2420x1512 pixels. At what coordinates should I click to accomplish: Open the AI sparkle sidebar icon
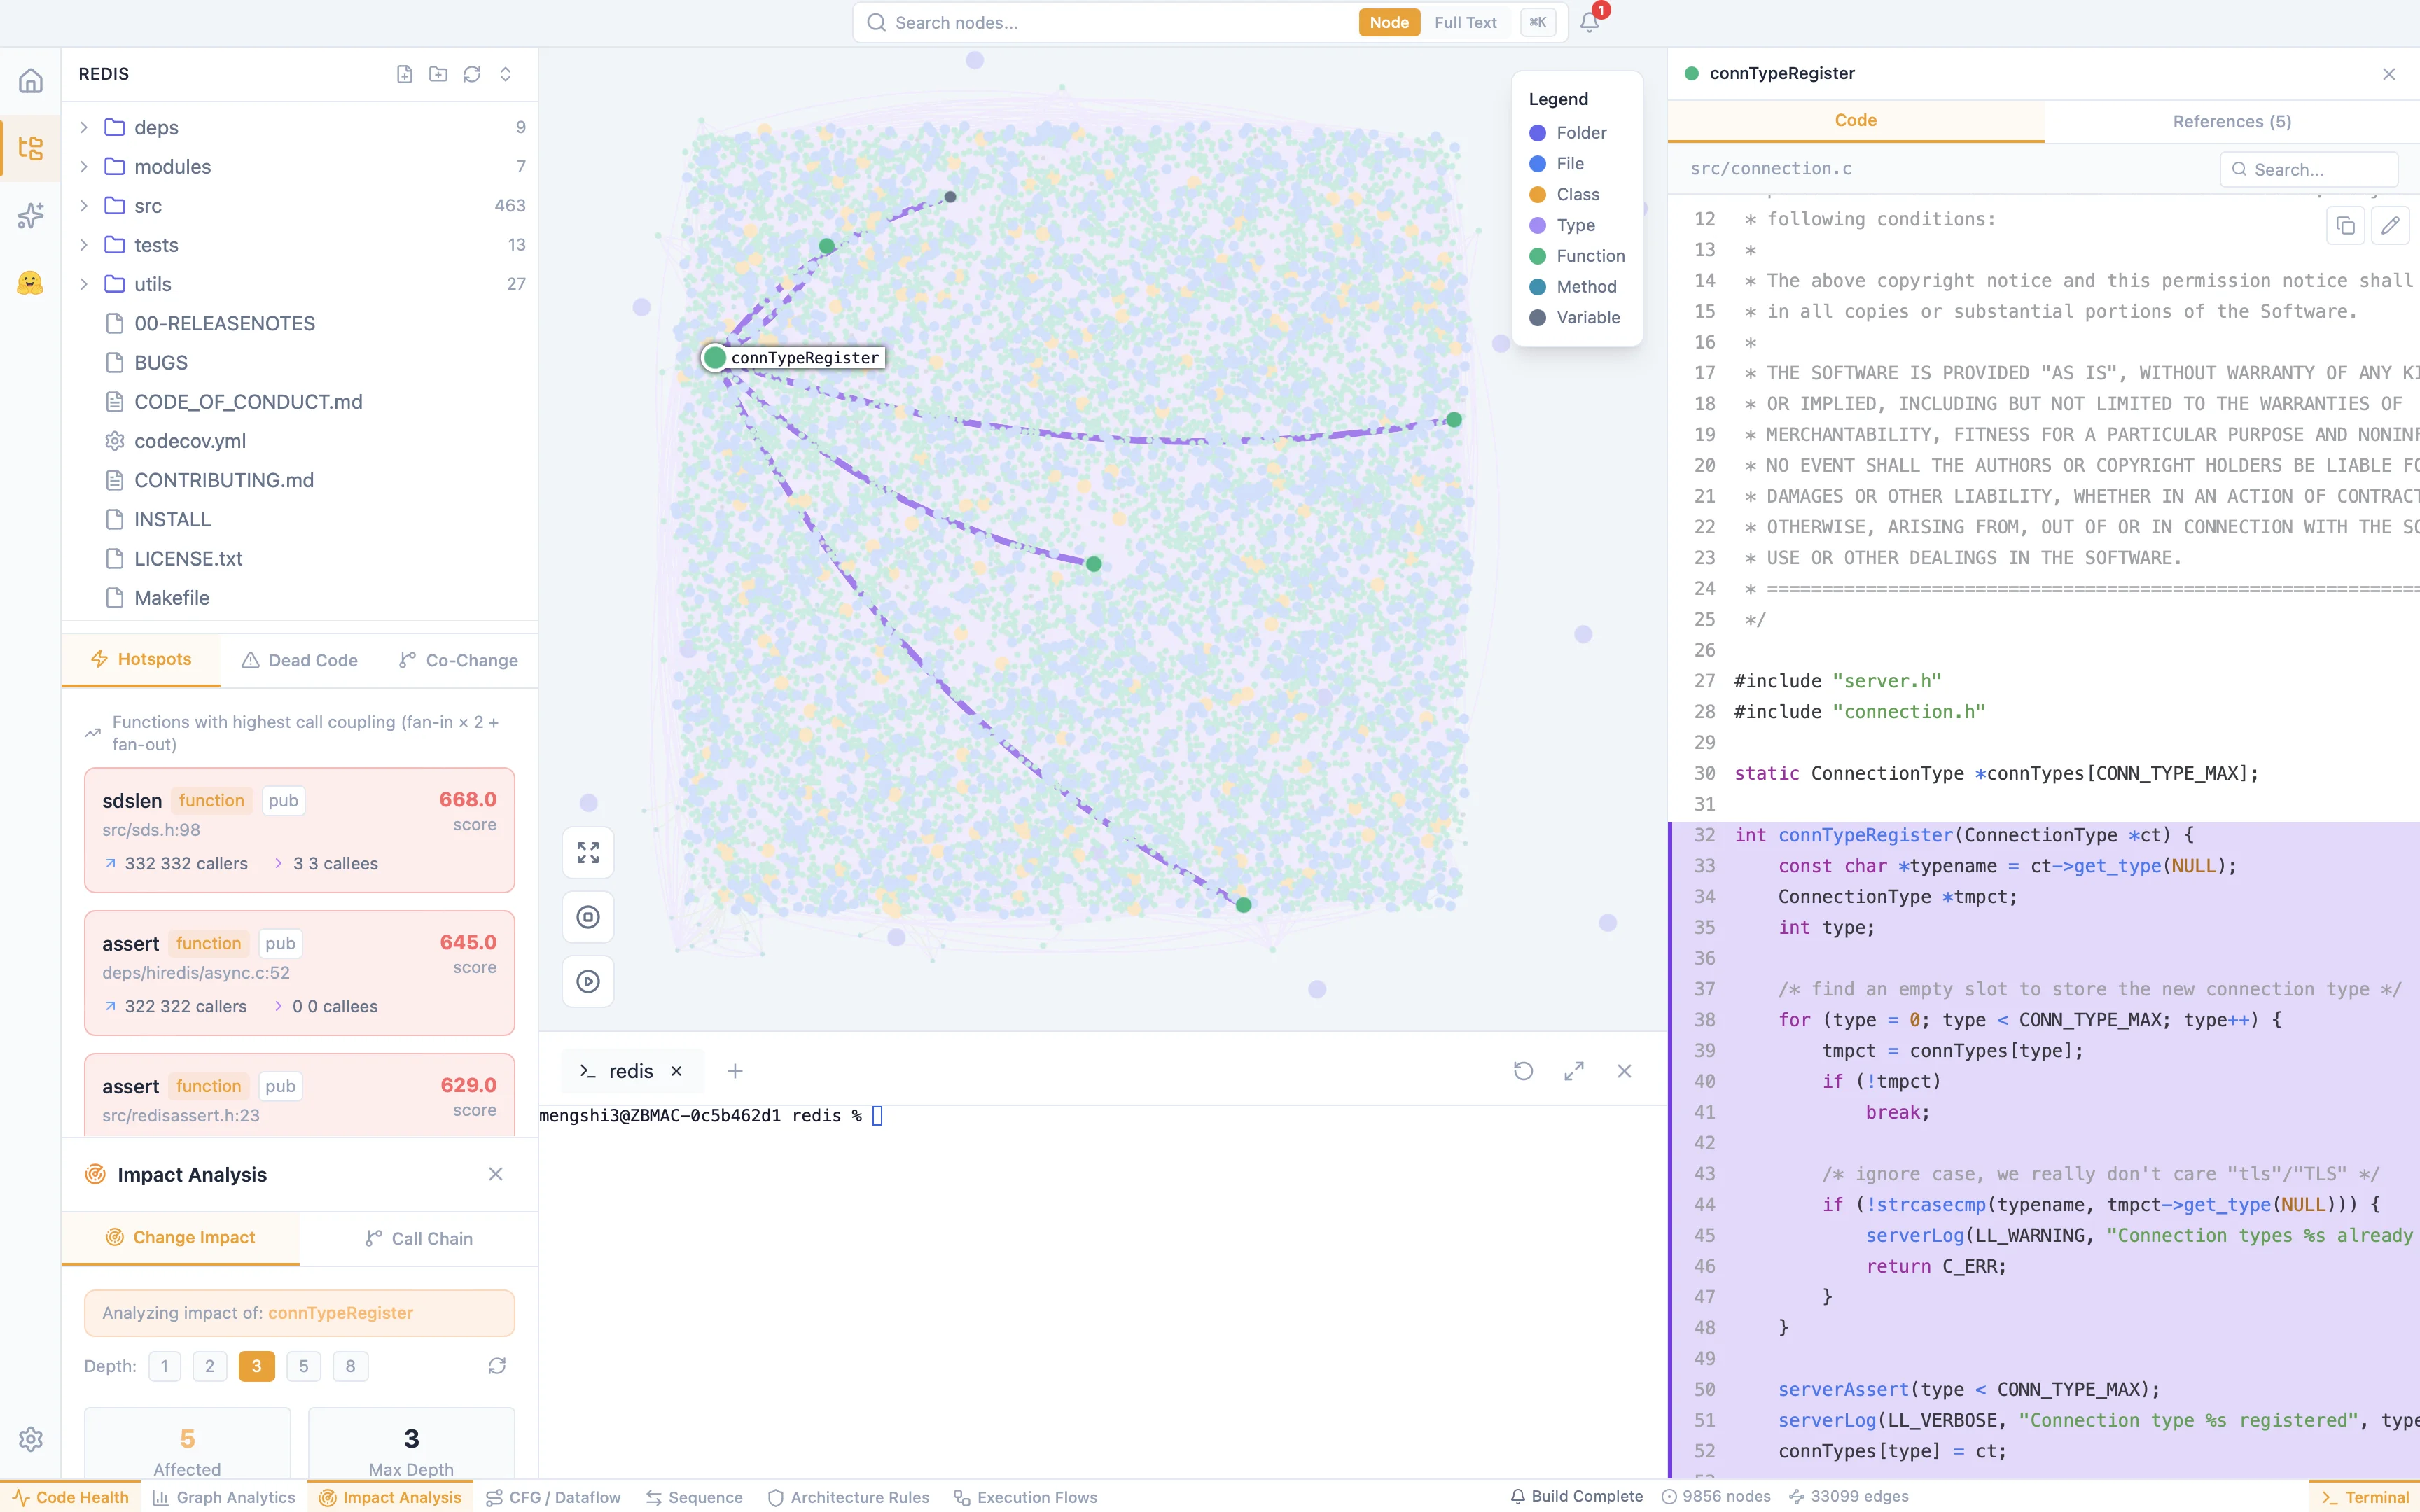30,215
